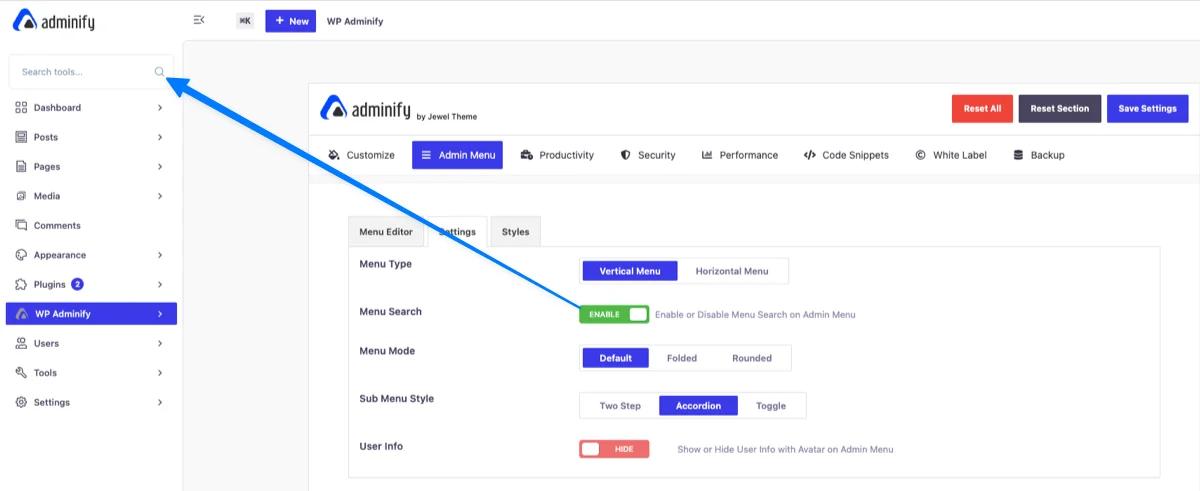Click the Productivity briefcase icon
The image size is (1200, 491).
point(527,155)
